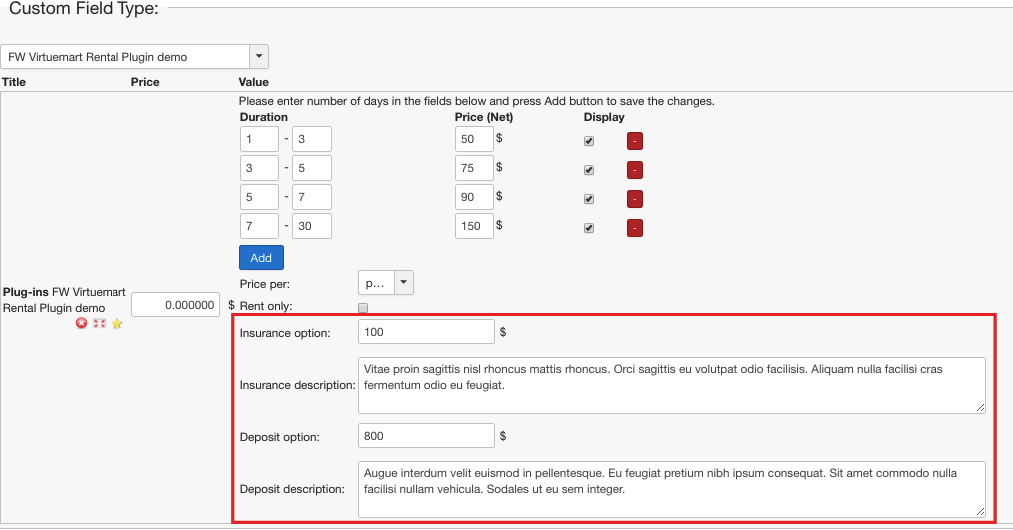The image size is (1013, 530).
Task: Click the move arrows icon under plugin title
Action: pyautogui.click(x=99, y=324)
